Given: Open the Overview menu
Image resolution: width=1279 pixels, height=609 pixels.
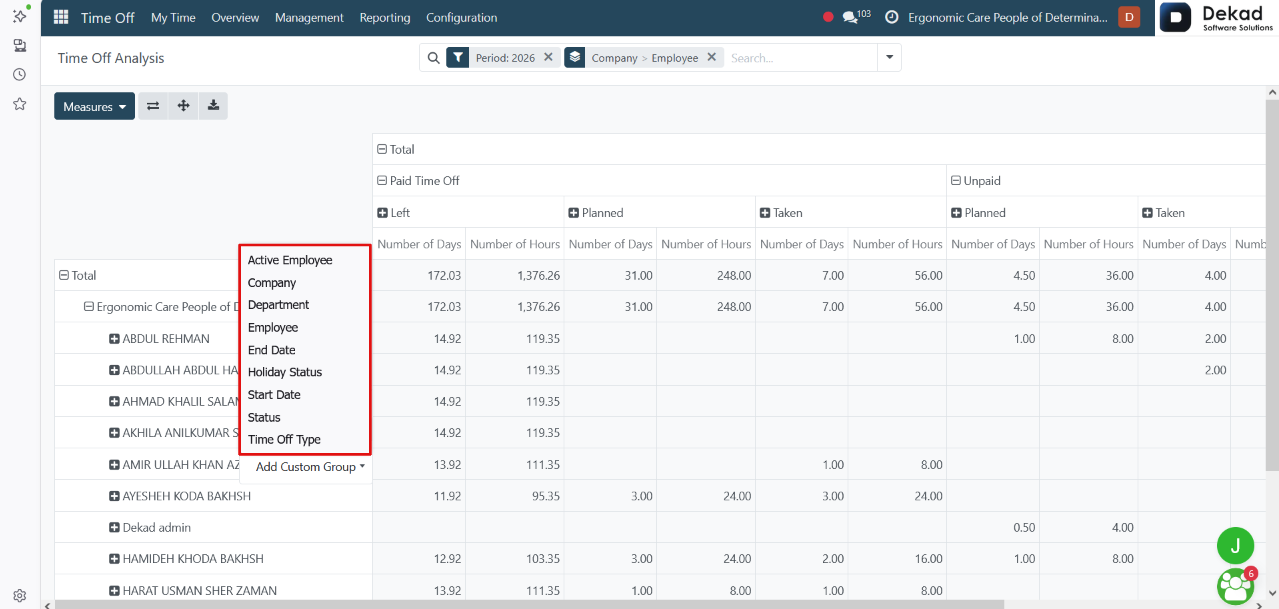Looking at the screenshot, I should point(235,17).
